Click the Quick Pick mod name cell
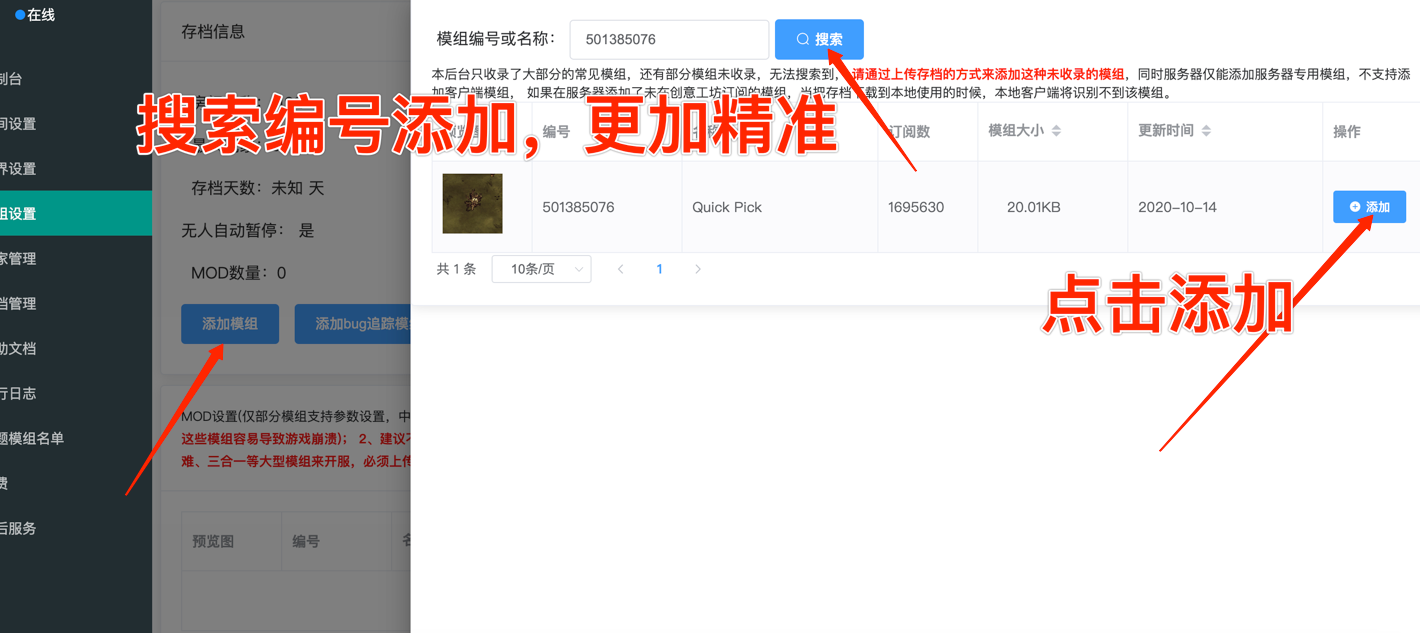This screenshot has height=633, width=1420. click(727, 207)
